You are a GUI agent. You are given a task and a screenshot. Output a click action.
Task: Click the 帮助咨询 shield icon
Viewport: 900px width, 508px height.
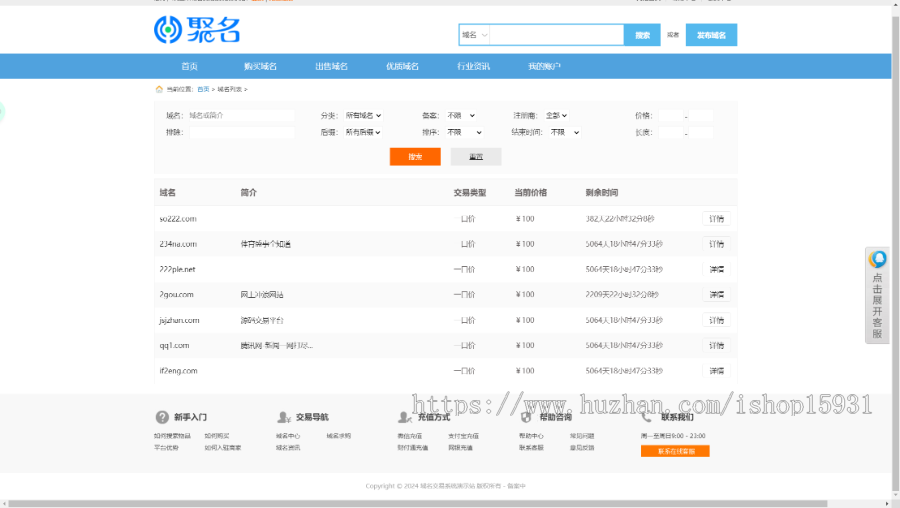(526, 417)
